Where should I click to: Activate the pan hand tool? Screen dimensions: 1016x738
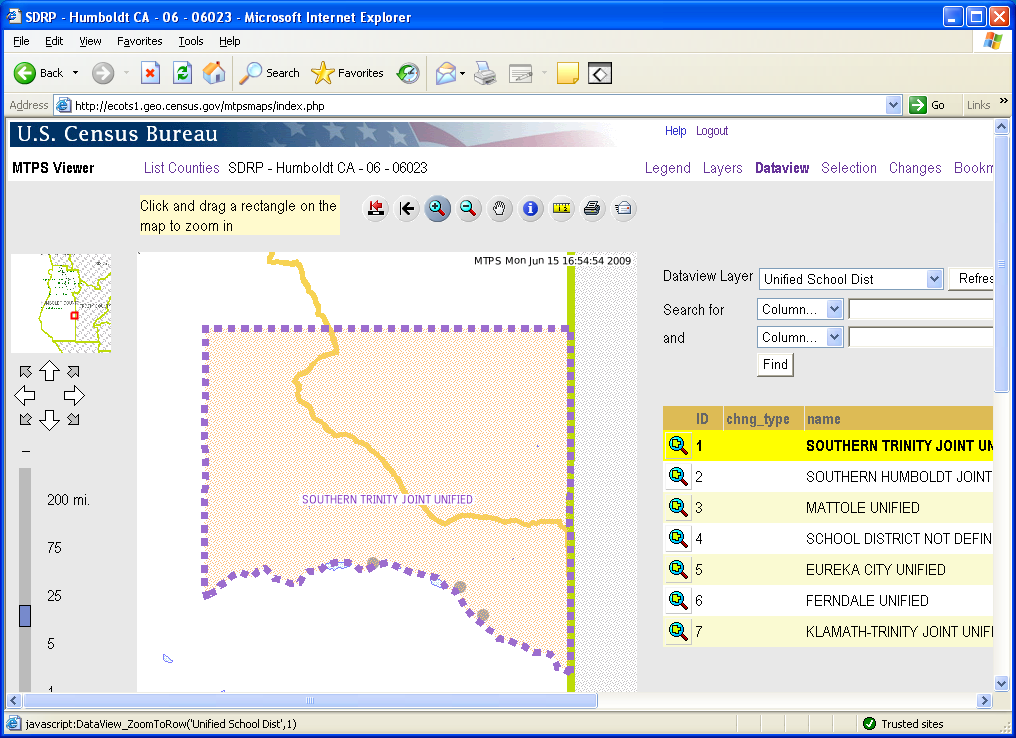[x=500, y=208]
